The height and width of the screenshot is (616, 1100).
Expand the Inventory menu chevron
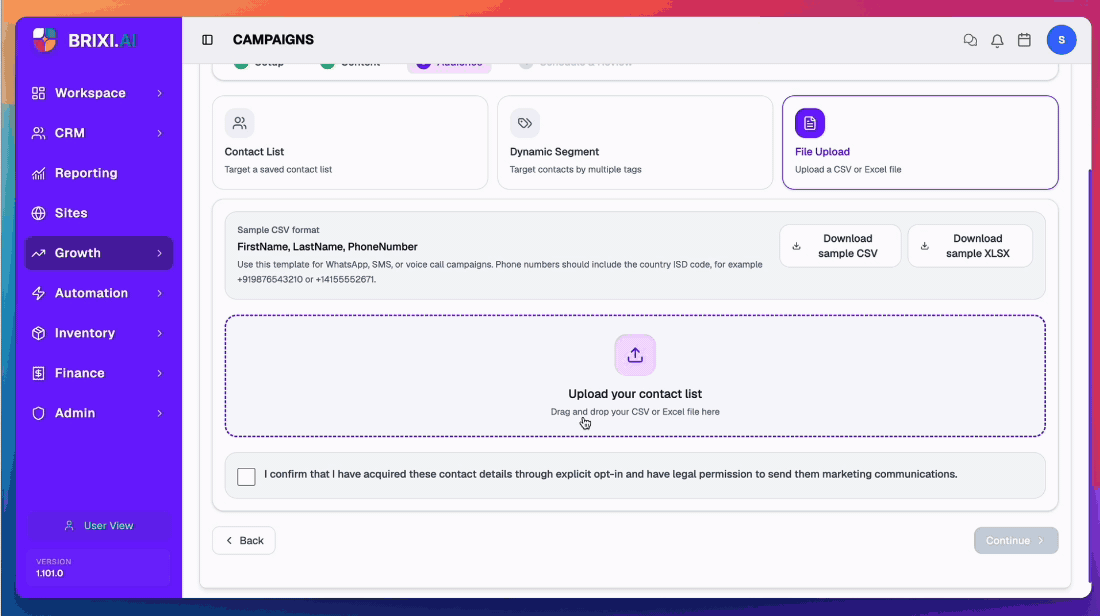coord(159,333)
